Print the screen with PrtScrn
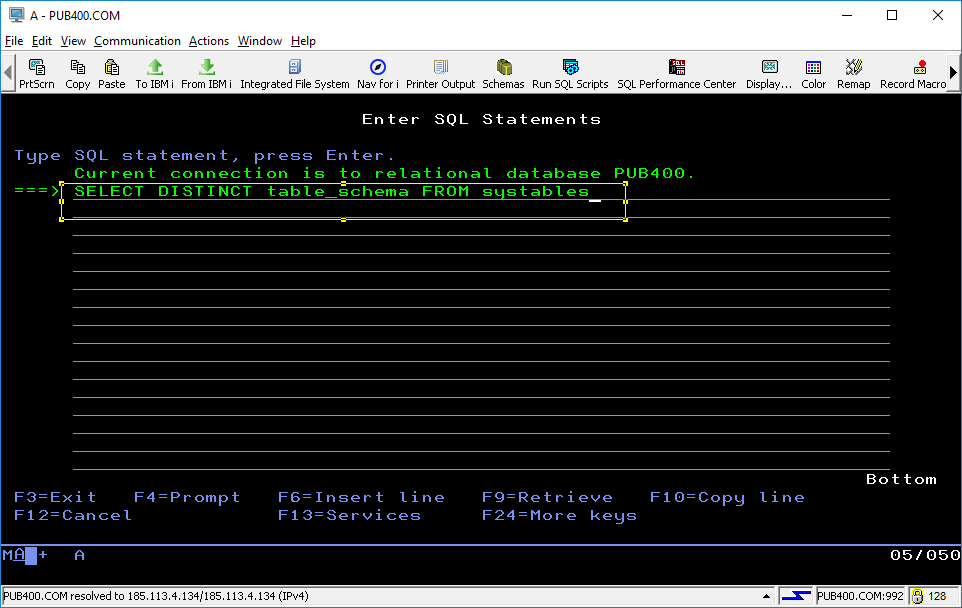Viewport: 962px width, 608px height. coord(36,71)
